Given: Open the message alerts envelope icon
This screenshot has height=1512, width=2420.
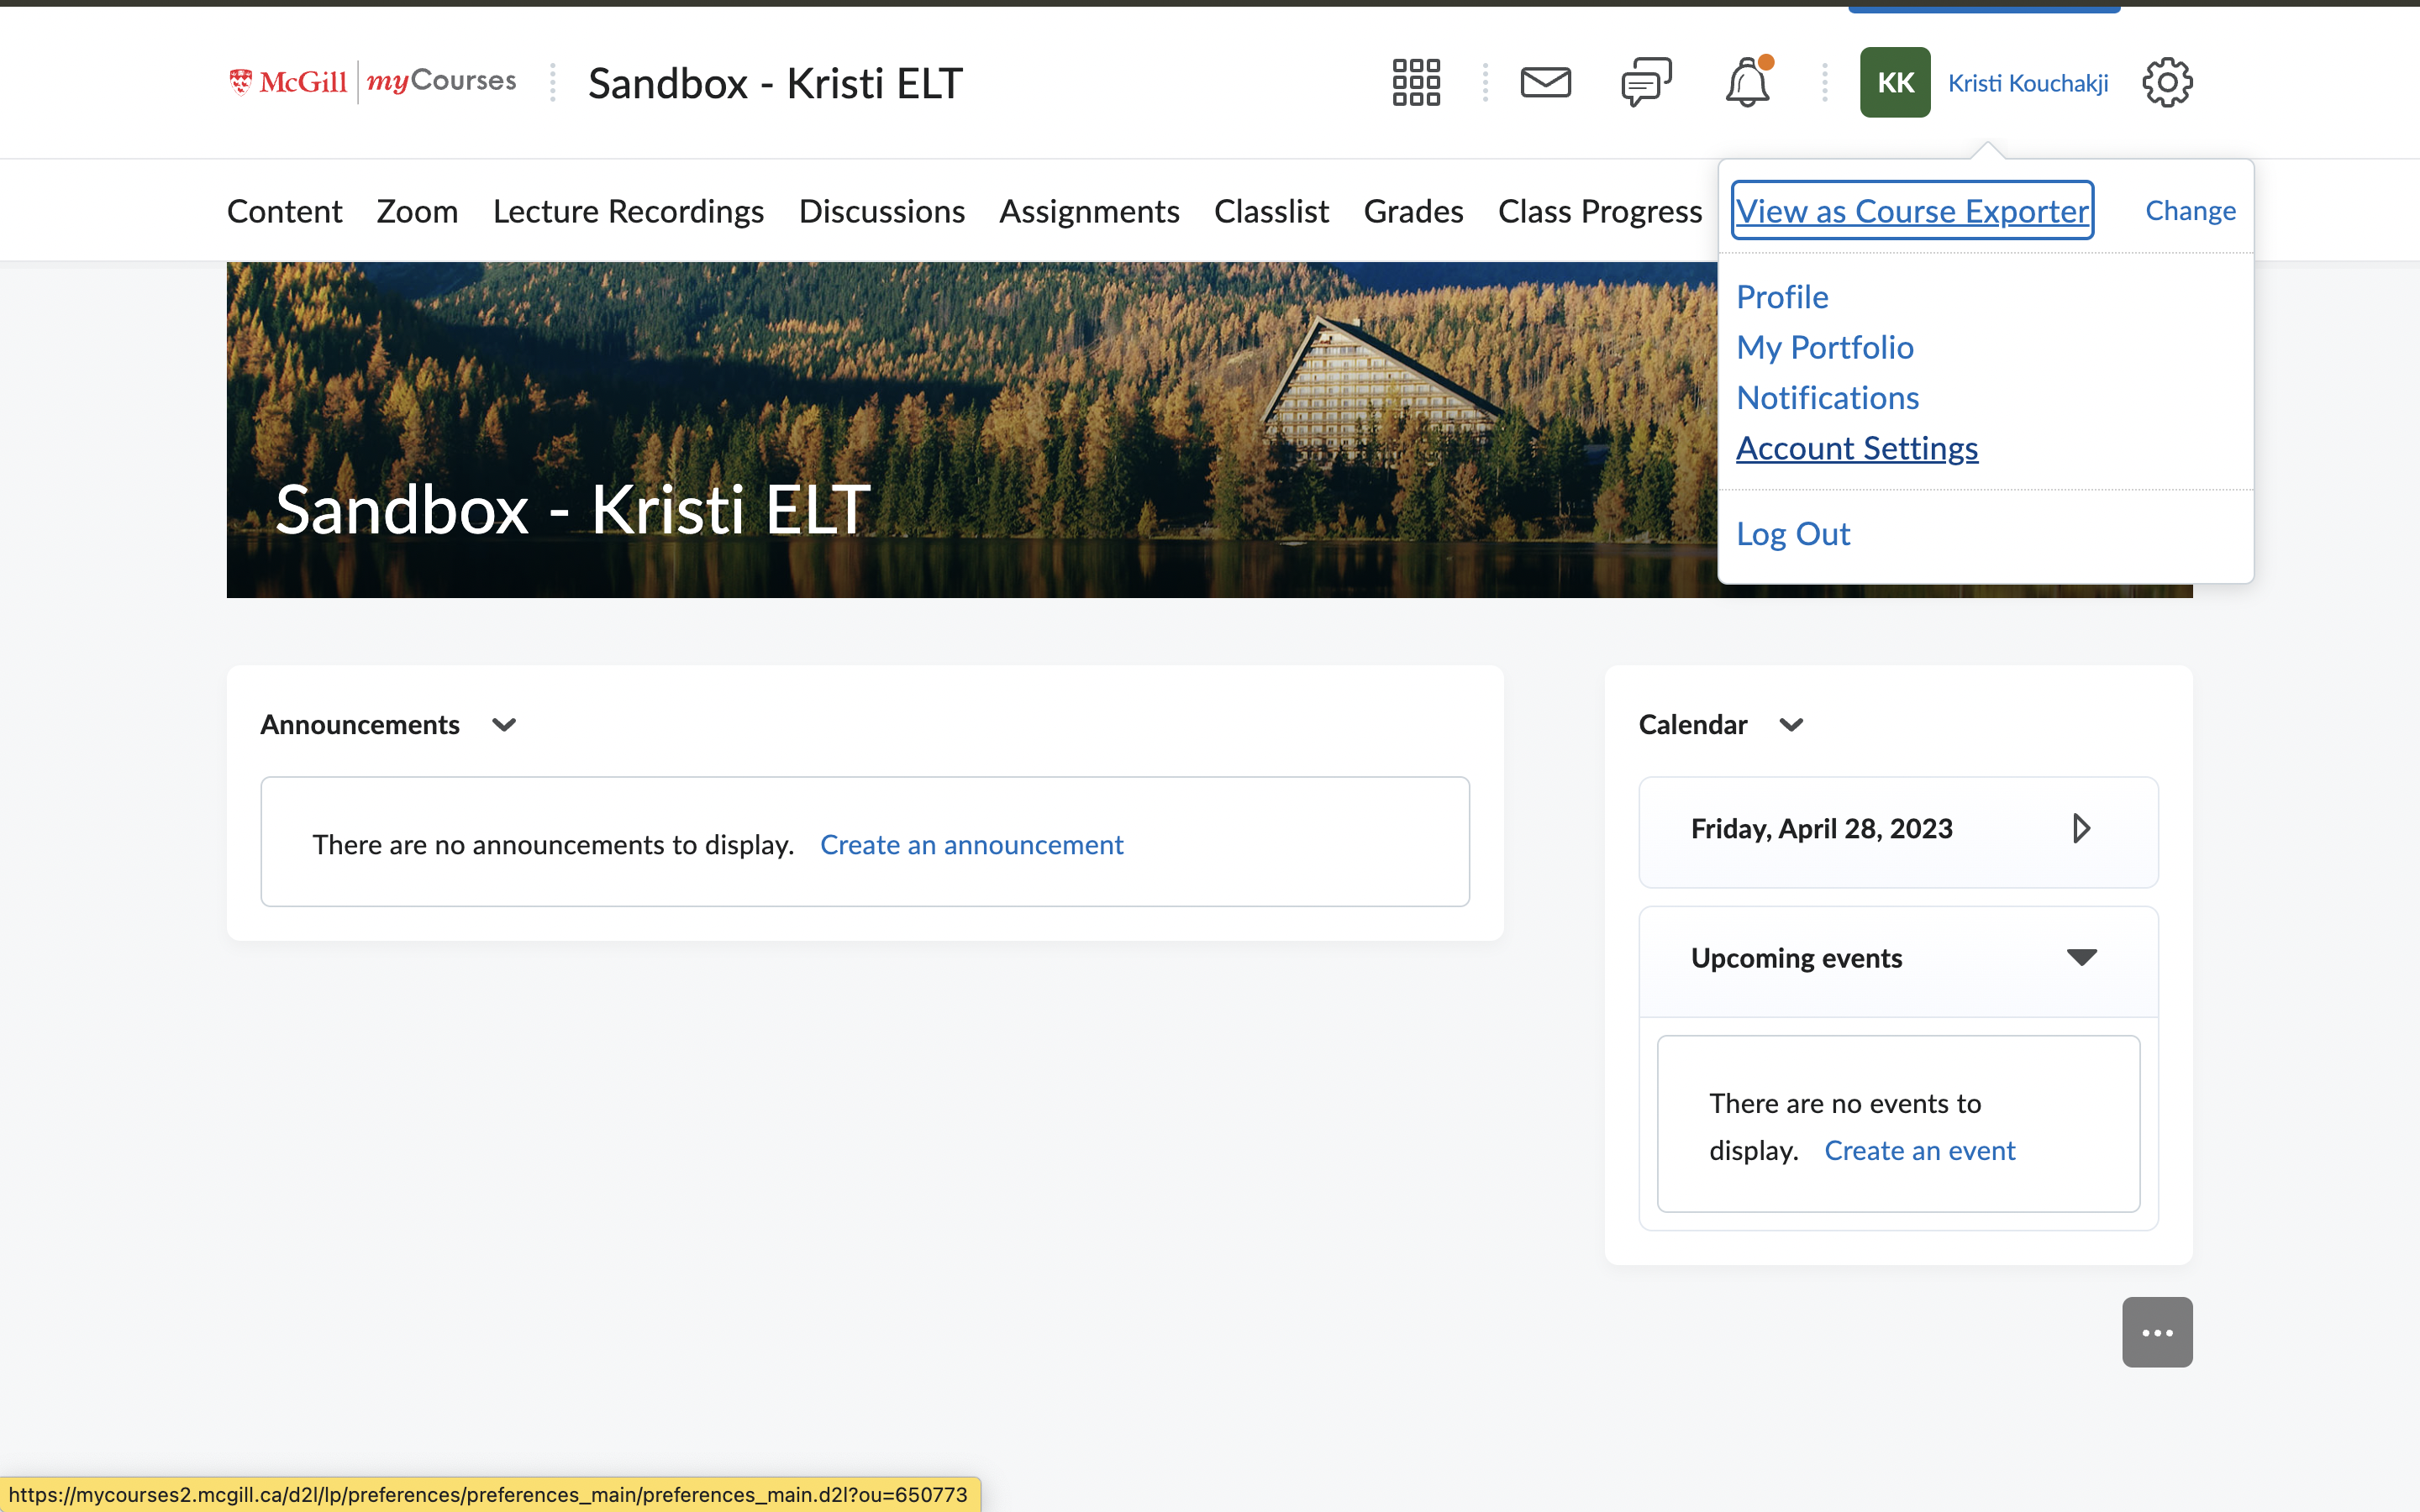Looking at the screenshot, I should tap(1545, 82).
